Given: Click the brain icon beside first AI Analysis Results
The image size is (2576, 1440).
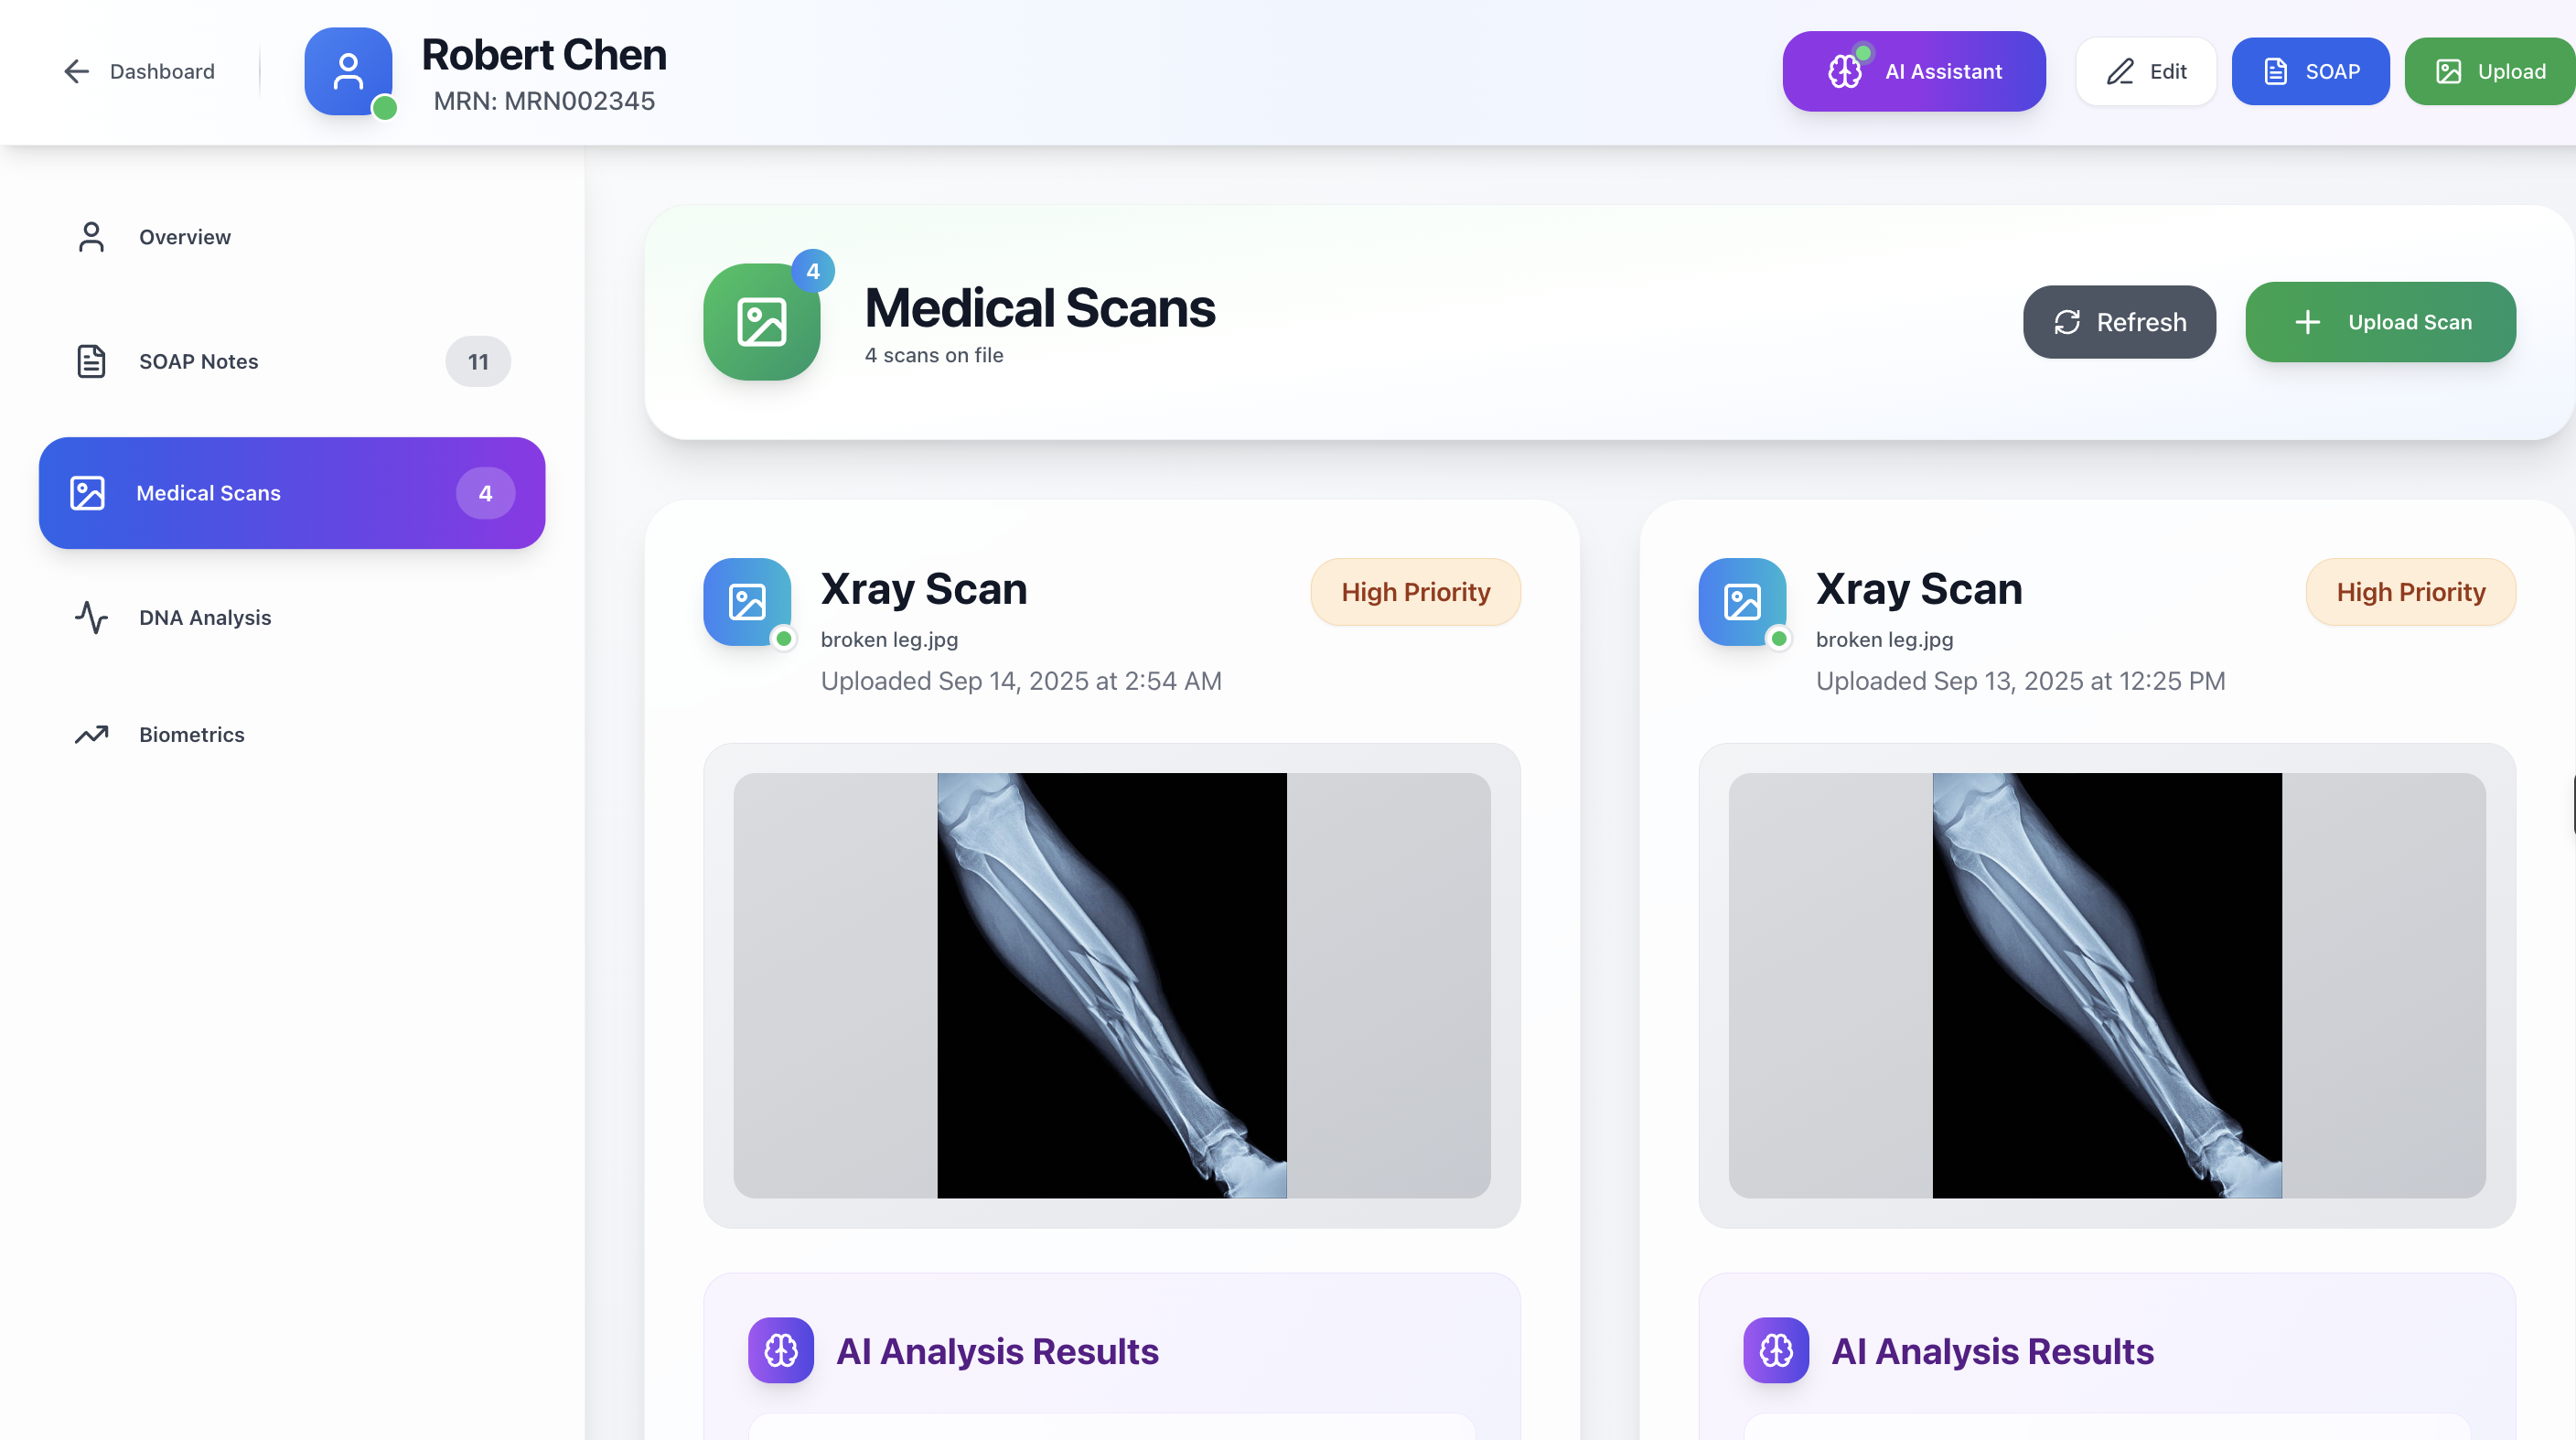Looking at the screenshot, I should (x=781, y=1350).
